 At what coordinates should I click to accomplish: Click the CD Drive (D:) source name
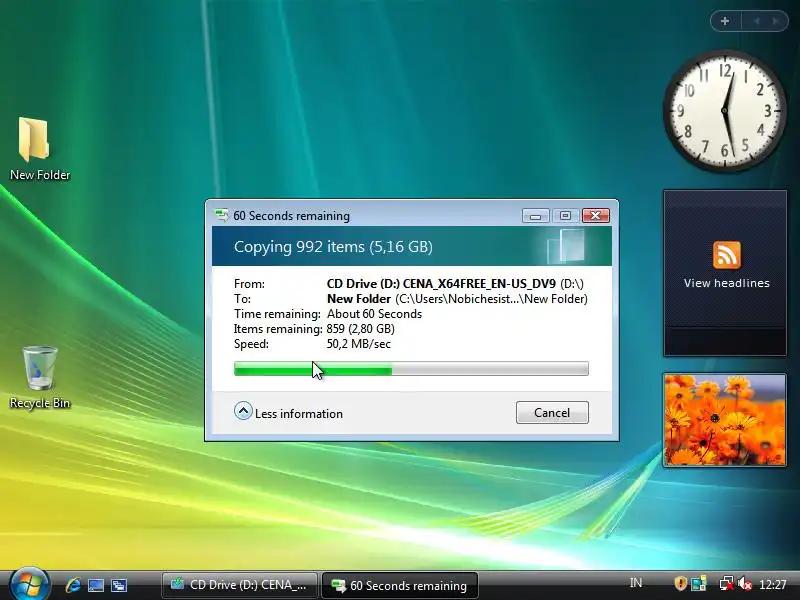tap(441, 284)
